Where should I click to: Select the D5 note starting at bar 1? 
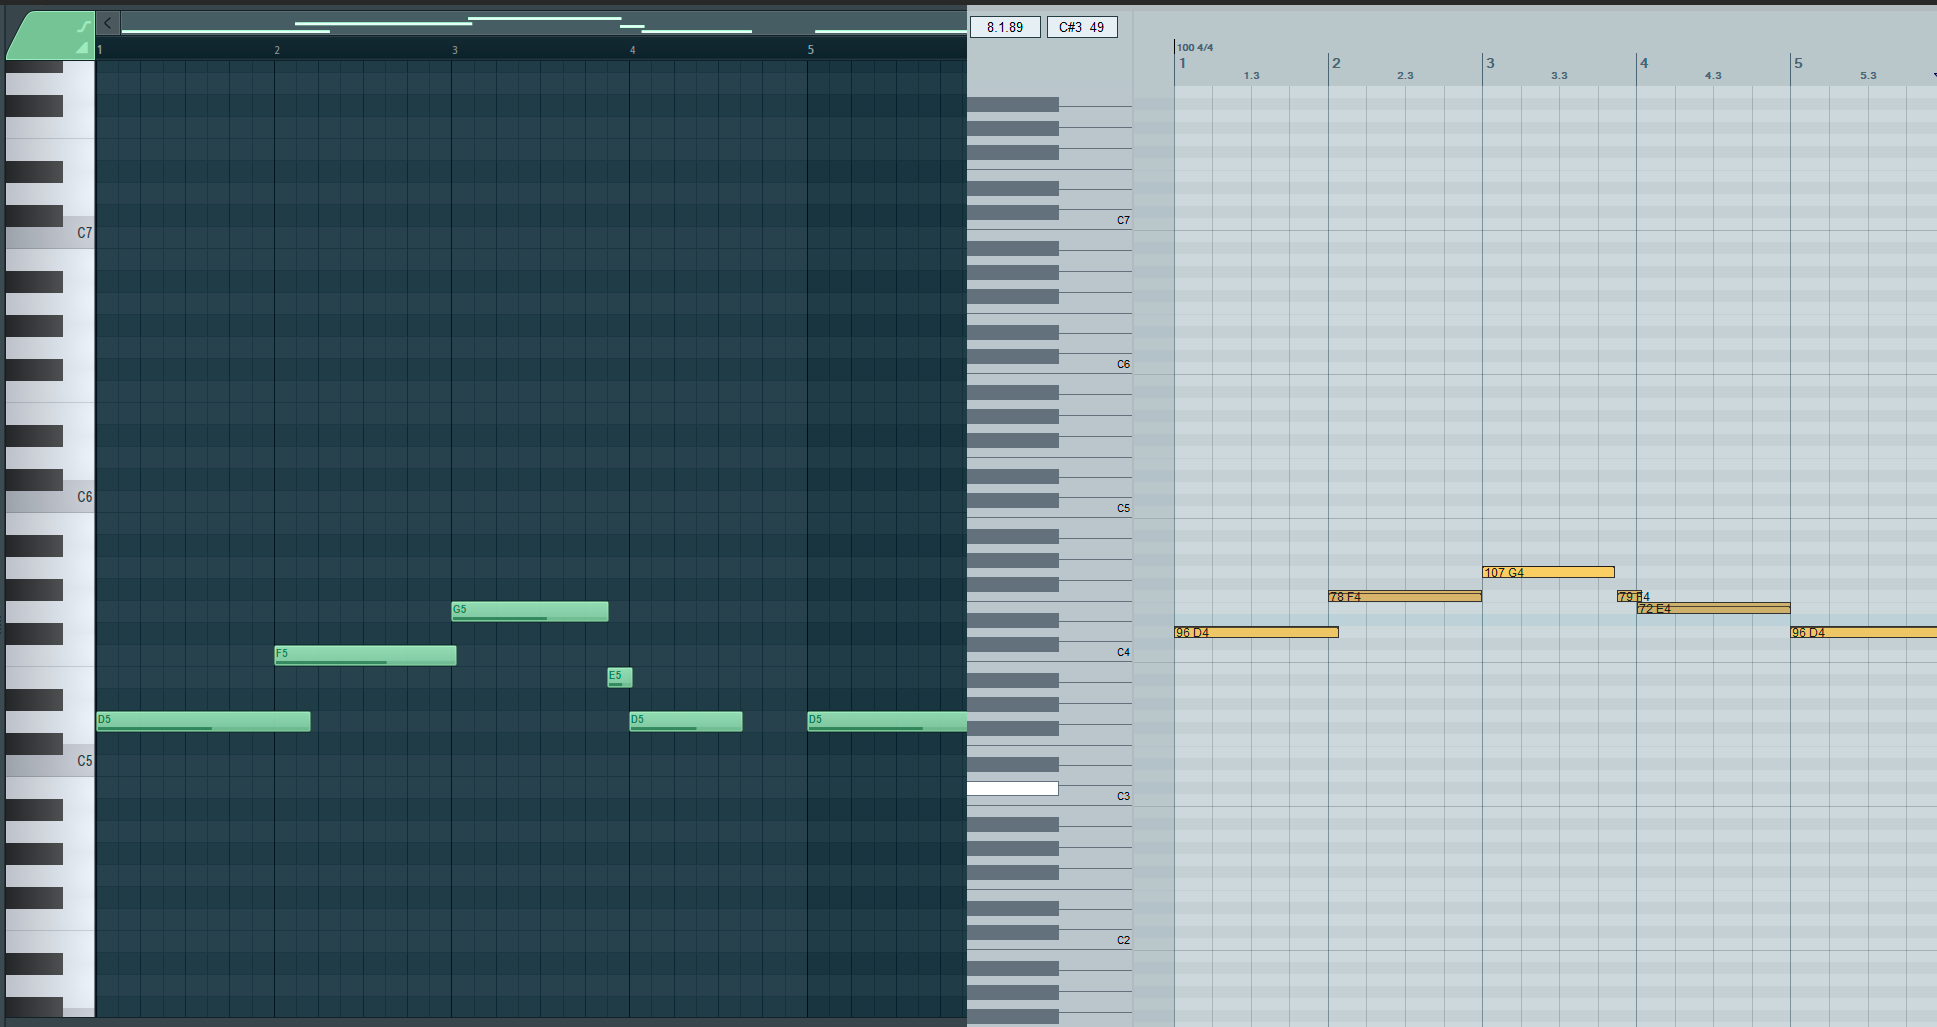[x=203, y=721]
